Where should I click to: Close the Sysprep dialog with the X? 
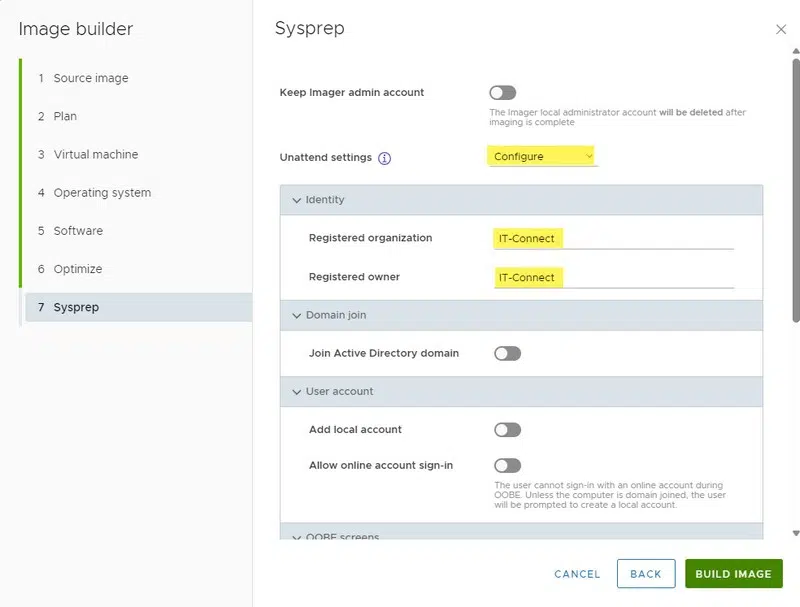coord(781,30)
